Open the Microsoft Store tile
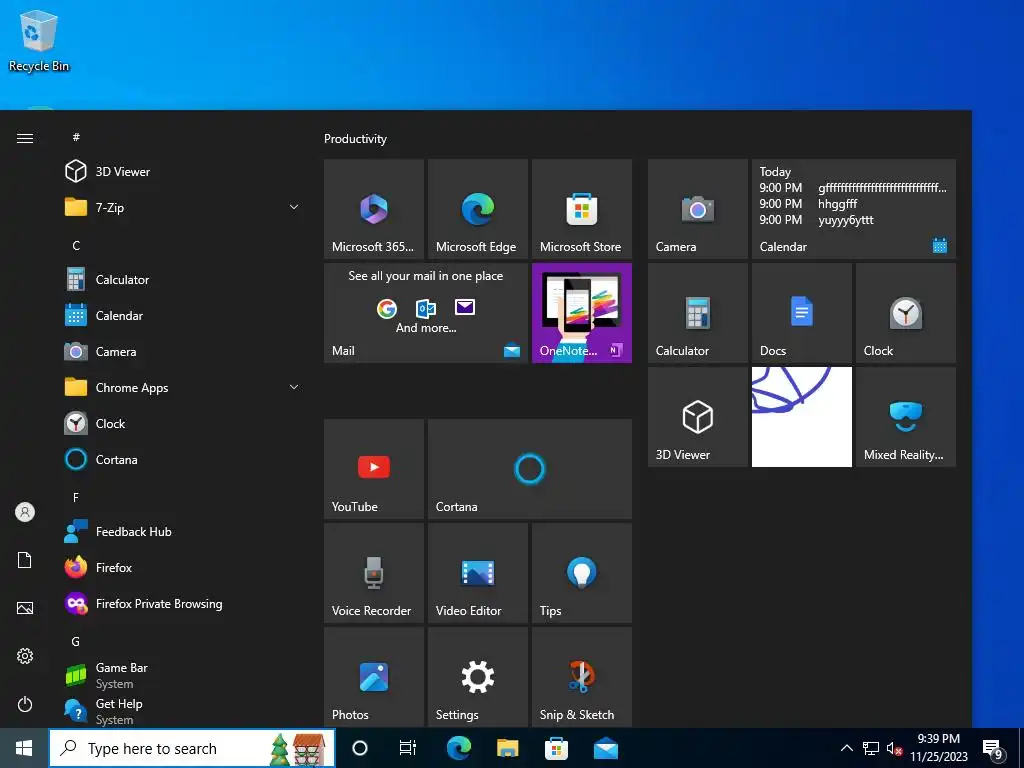The width and height of the screenshot is (1024, 768). click(581, 209)
